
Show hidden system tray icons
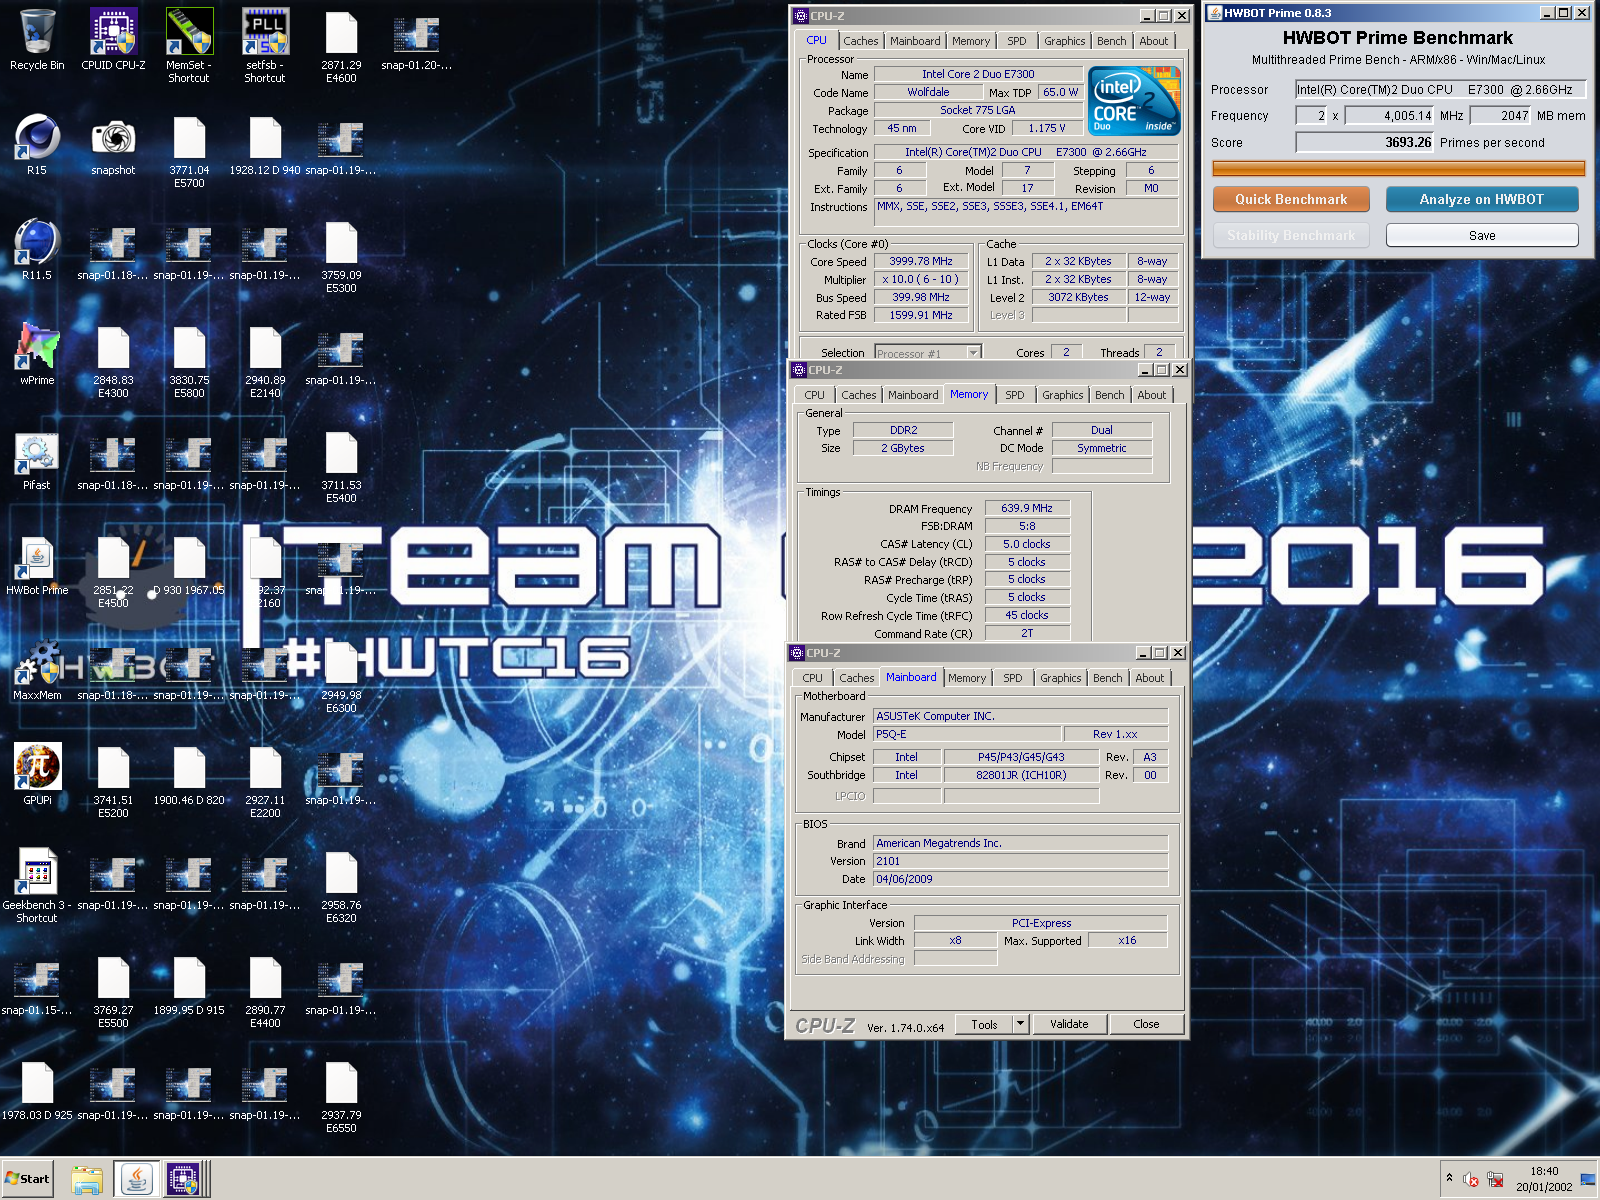(x=1449, y=1179)
